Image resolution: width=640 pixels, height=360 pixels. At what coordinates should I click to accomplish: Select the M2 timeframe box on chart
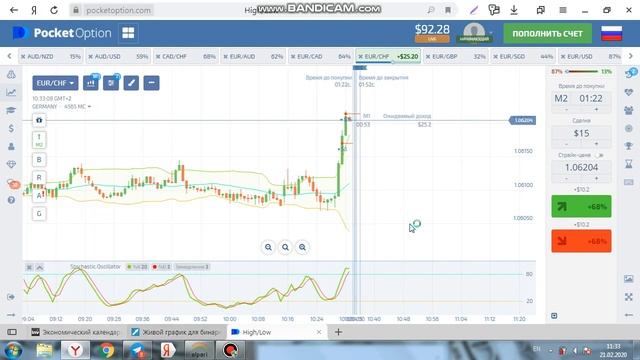[39, 140]
